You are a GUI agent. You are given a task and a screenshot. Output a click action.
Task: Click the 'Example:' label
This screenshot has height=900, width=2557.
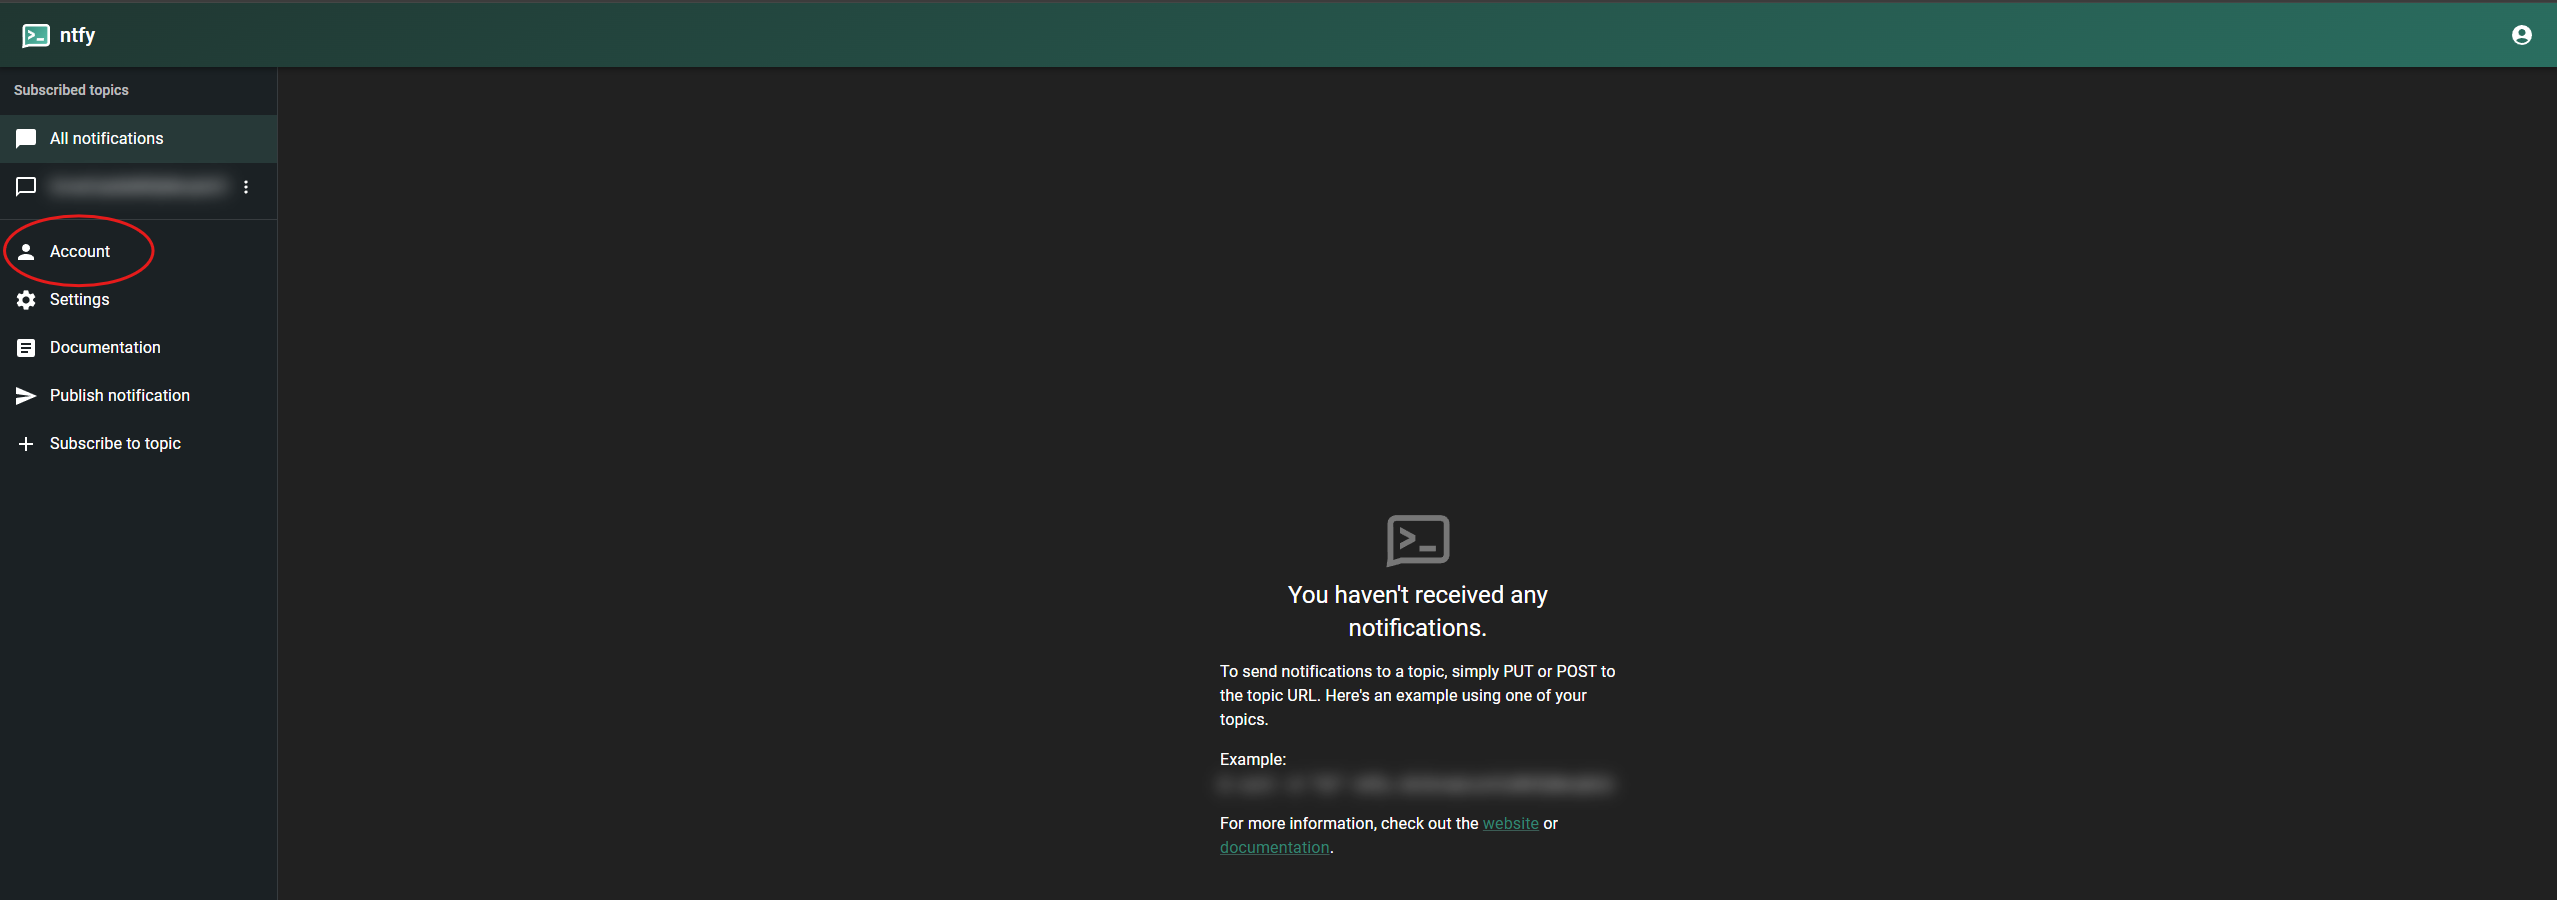coord(1252,759)
